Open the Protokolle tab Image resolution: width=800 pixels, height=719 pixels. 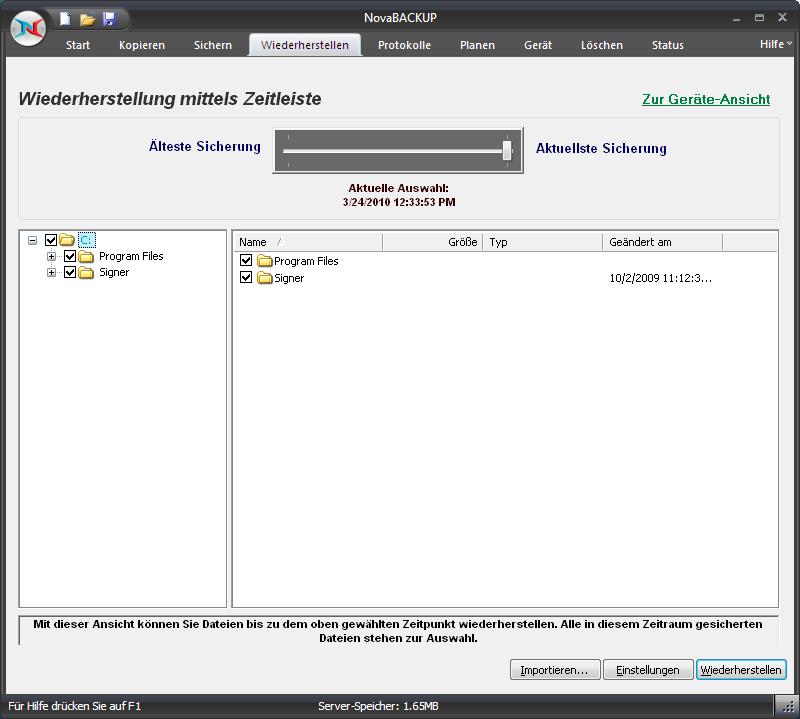coord(404,45)
